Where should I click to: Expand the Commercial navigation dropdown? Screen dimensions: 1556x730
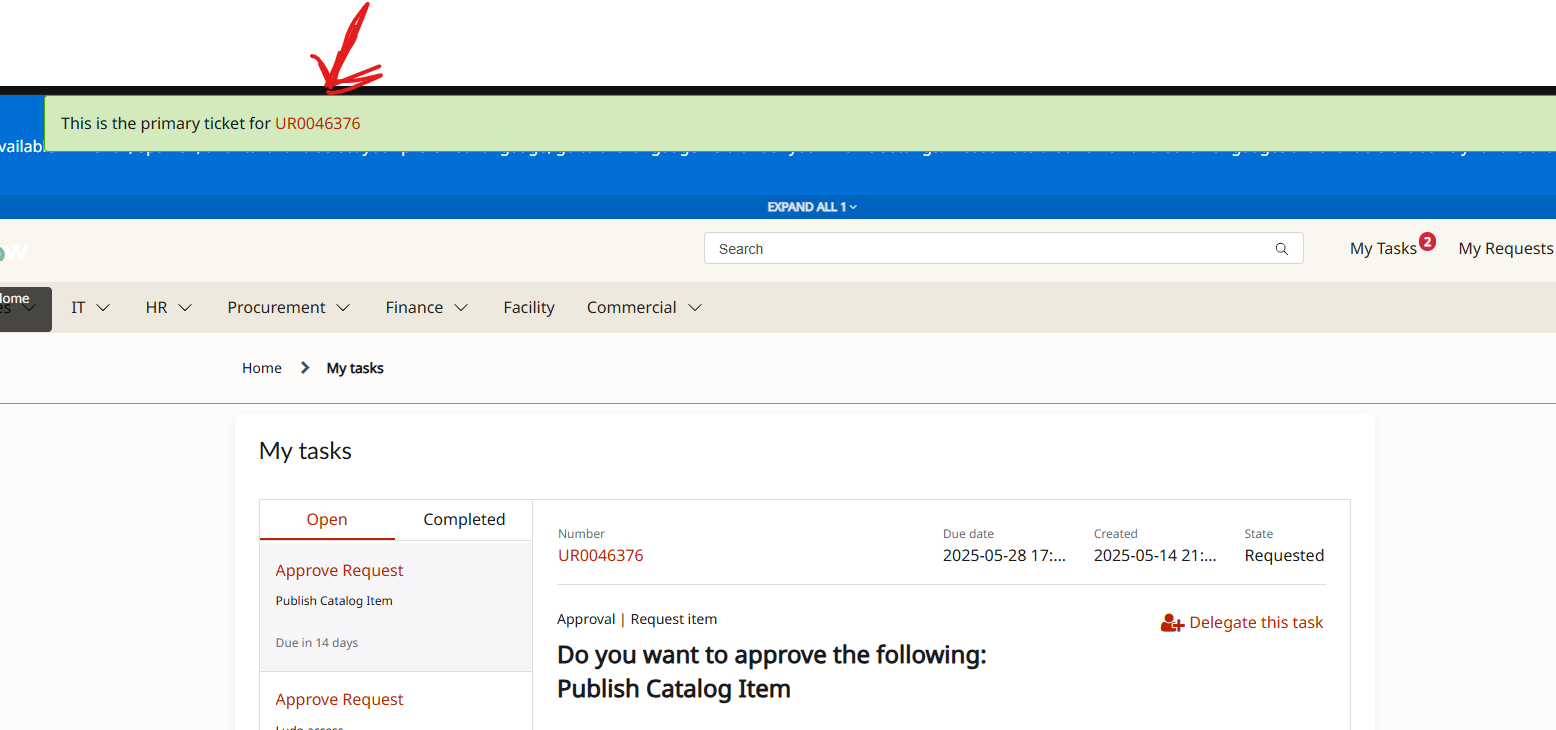click(x=643, y=307)
